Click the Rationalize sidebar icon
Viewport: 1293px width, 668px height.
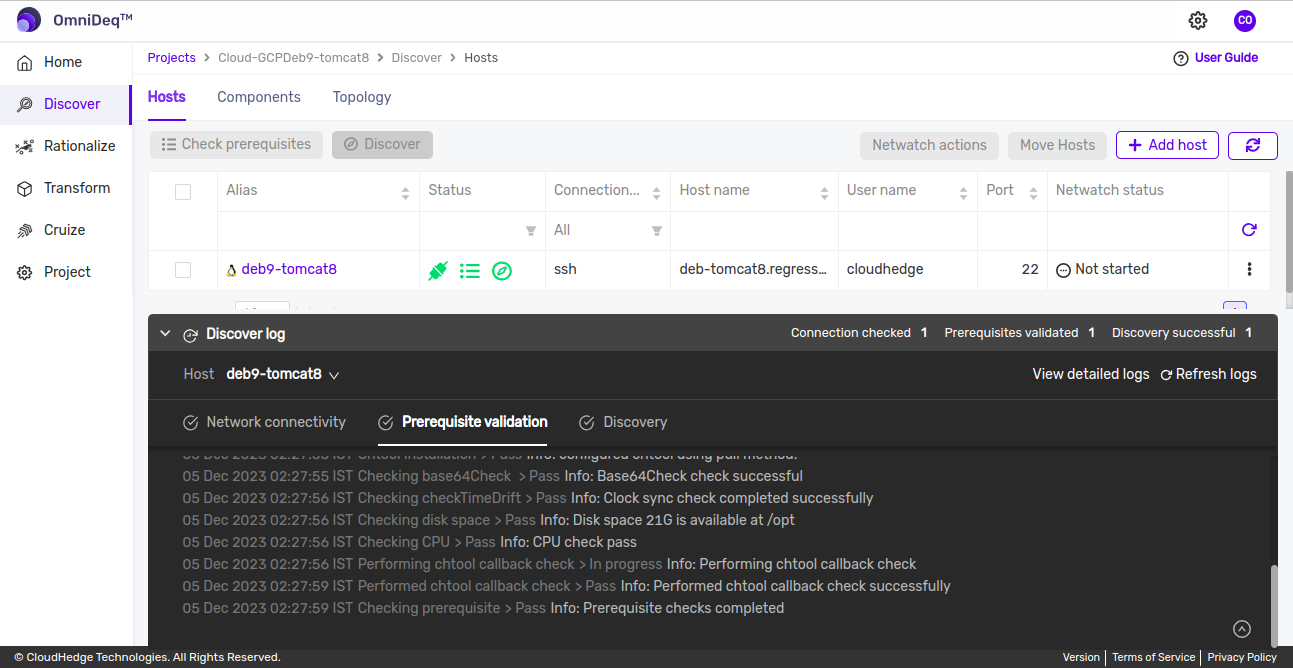point(25,146)
